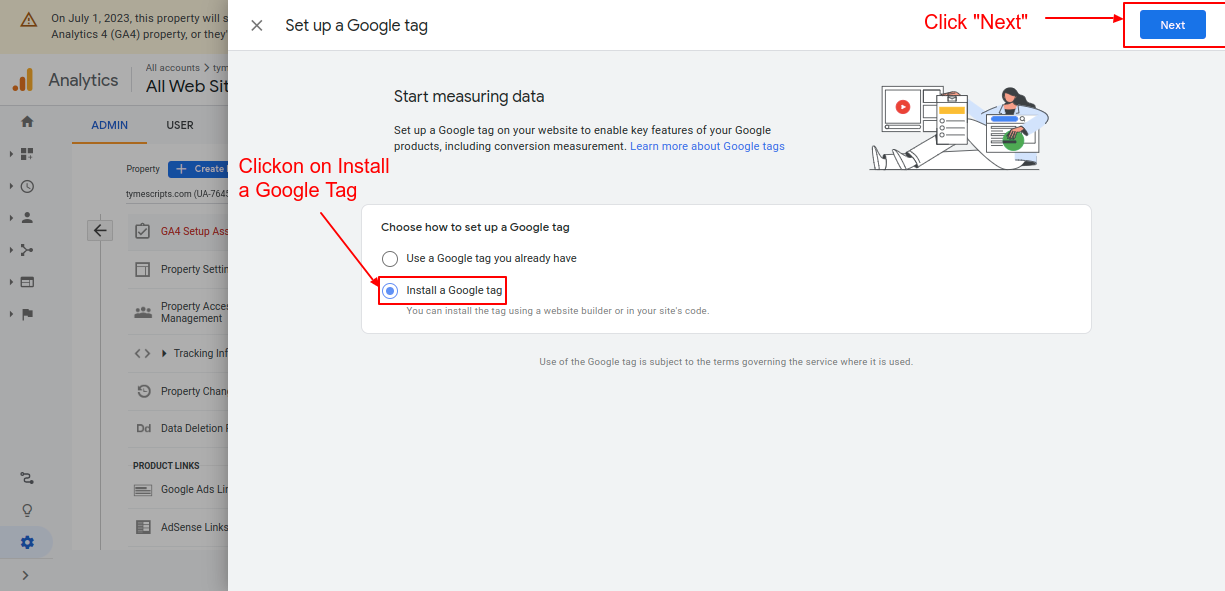The image size is (1225, 591).
Task: Open the Reports icon in the left sidebar
Action: 26,152
